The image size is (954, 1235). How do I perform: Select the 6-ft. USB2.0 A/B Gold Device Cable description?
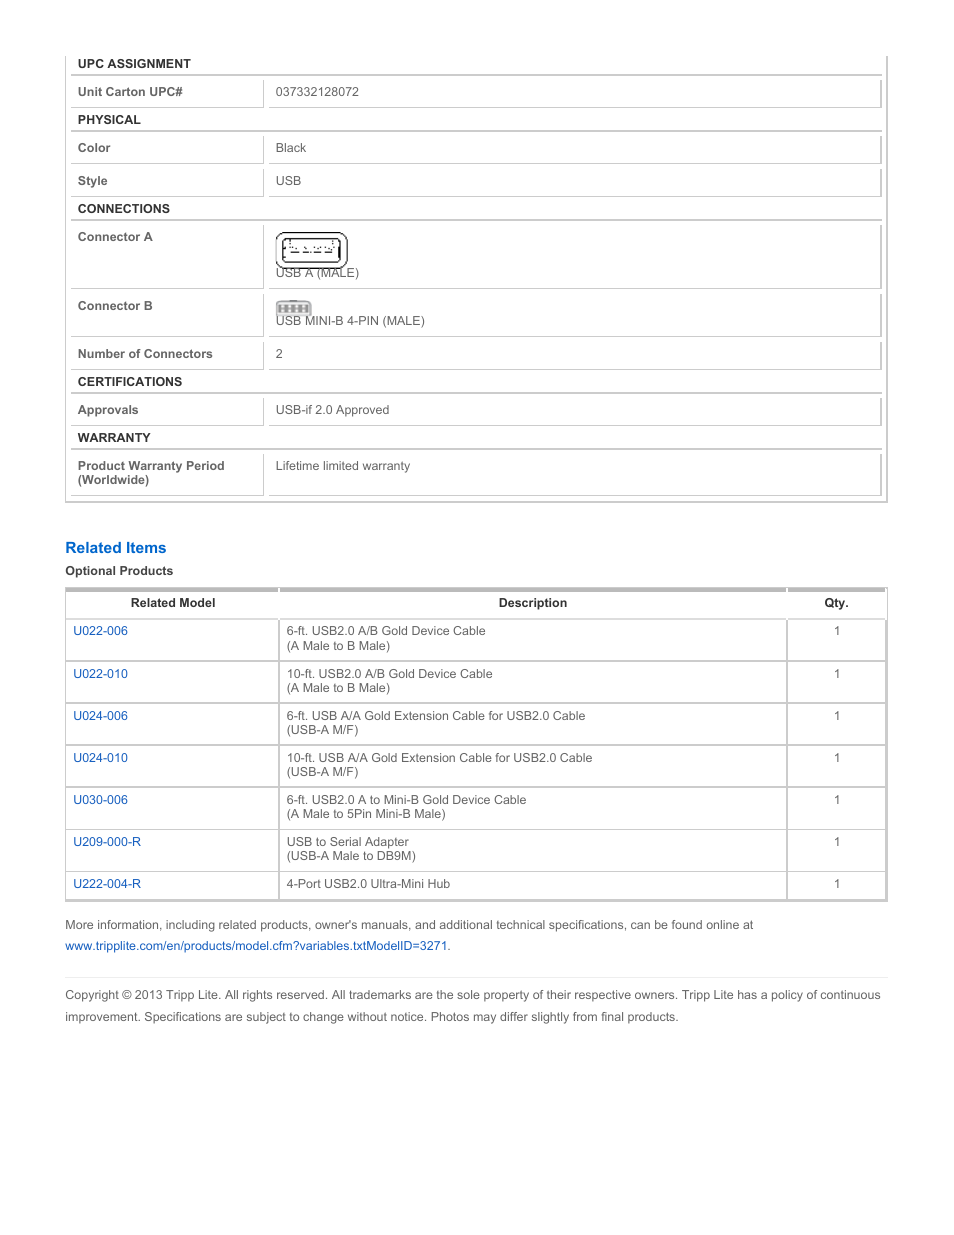[386, 638]
